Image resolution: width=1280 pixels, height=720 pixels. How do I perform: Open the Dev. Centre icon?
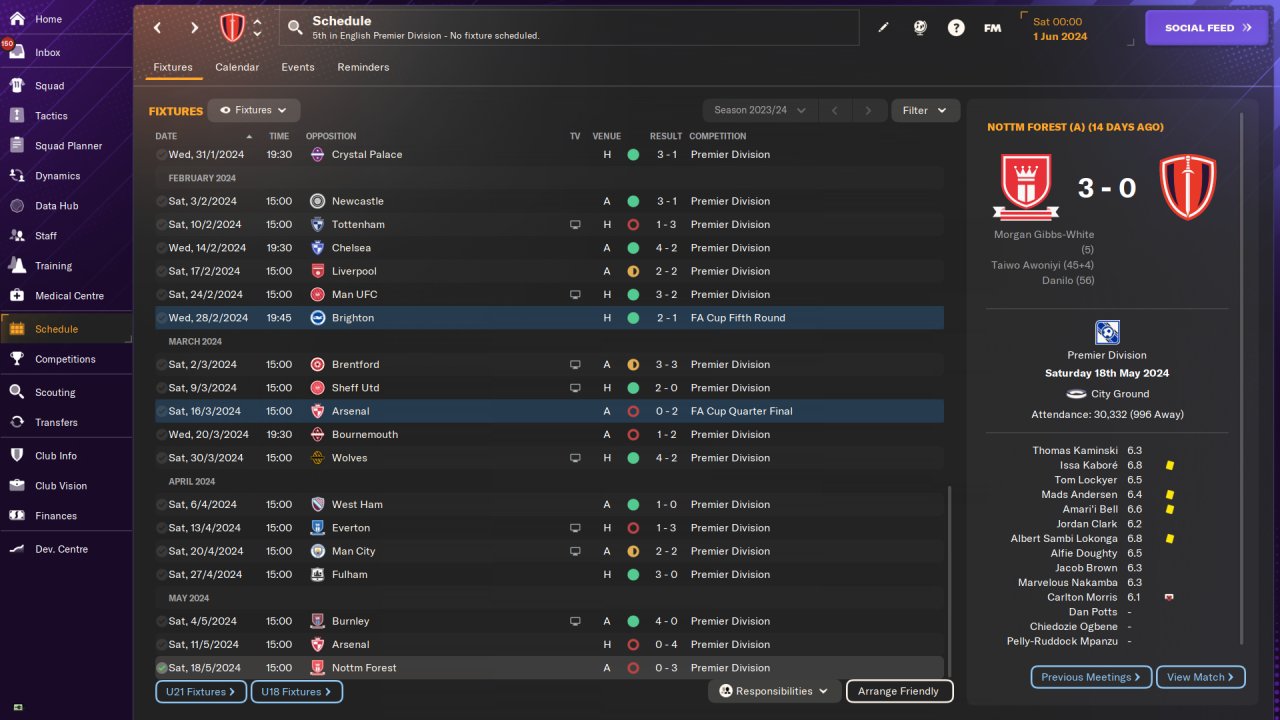(17, 549)
